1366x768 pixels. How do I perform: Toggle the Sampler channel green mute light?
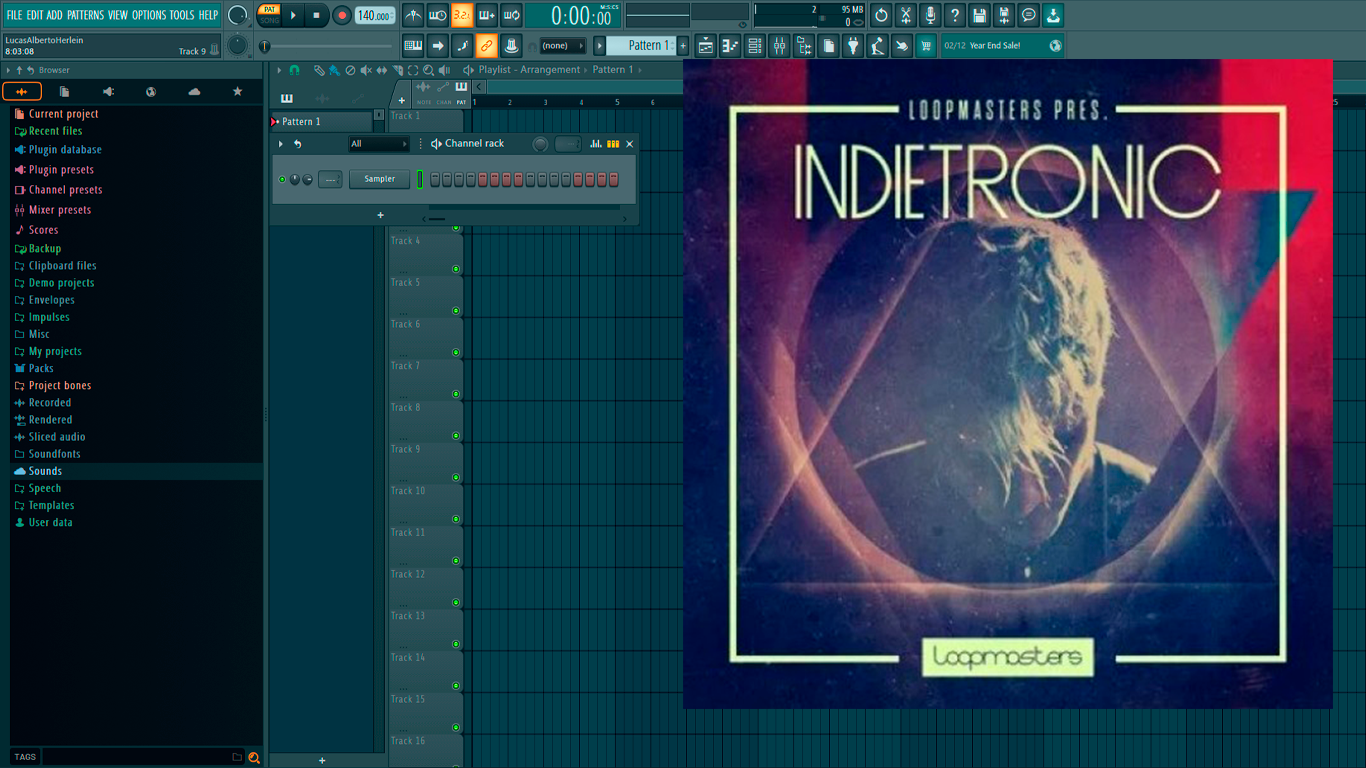pos(282,179)
